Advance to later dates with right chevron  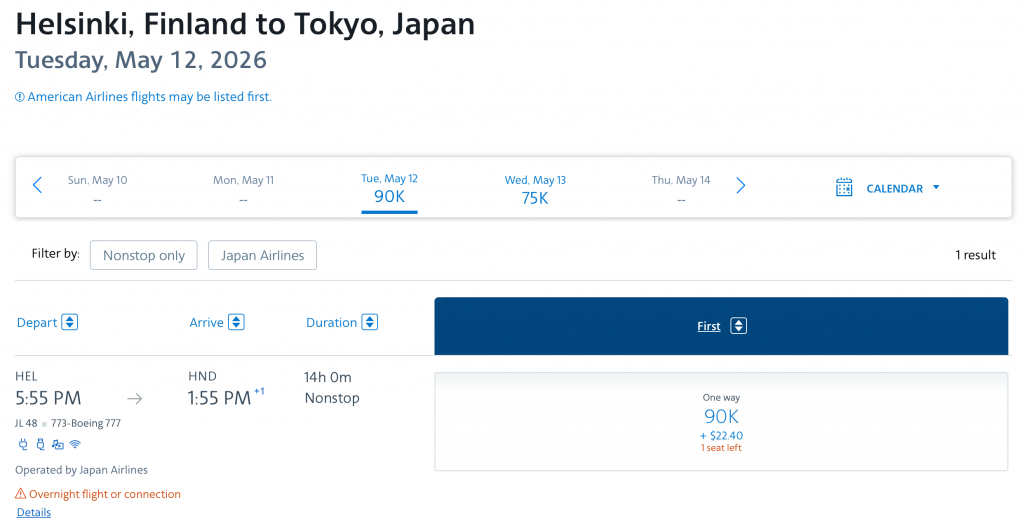(x=741, y=186)
